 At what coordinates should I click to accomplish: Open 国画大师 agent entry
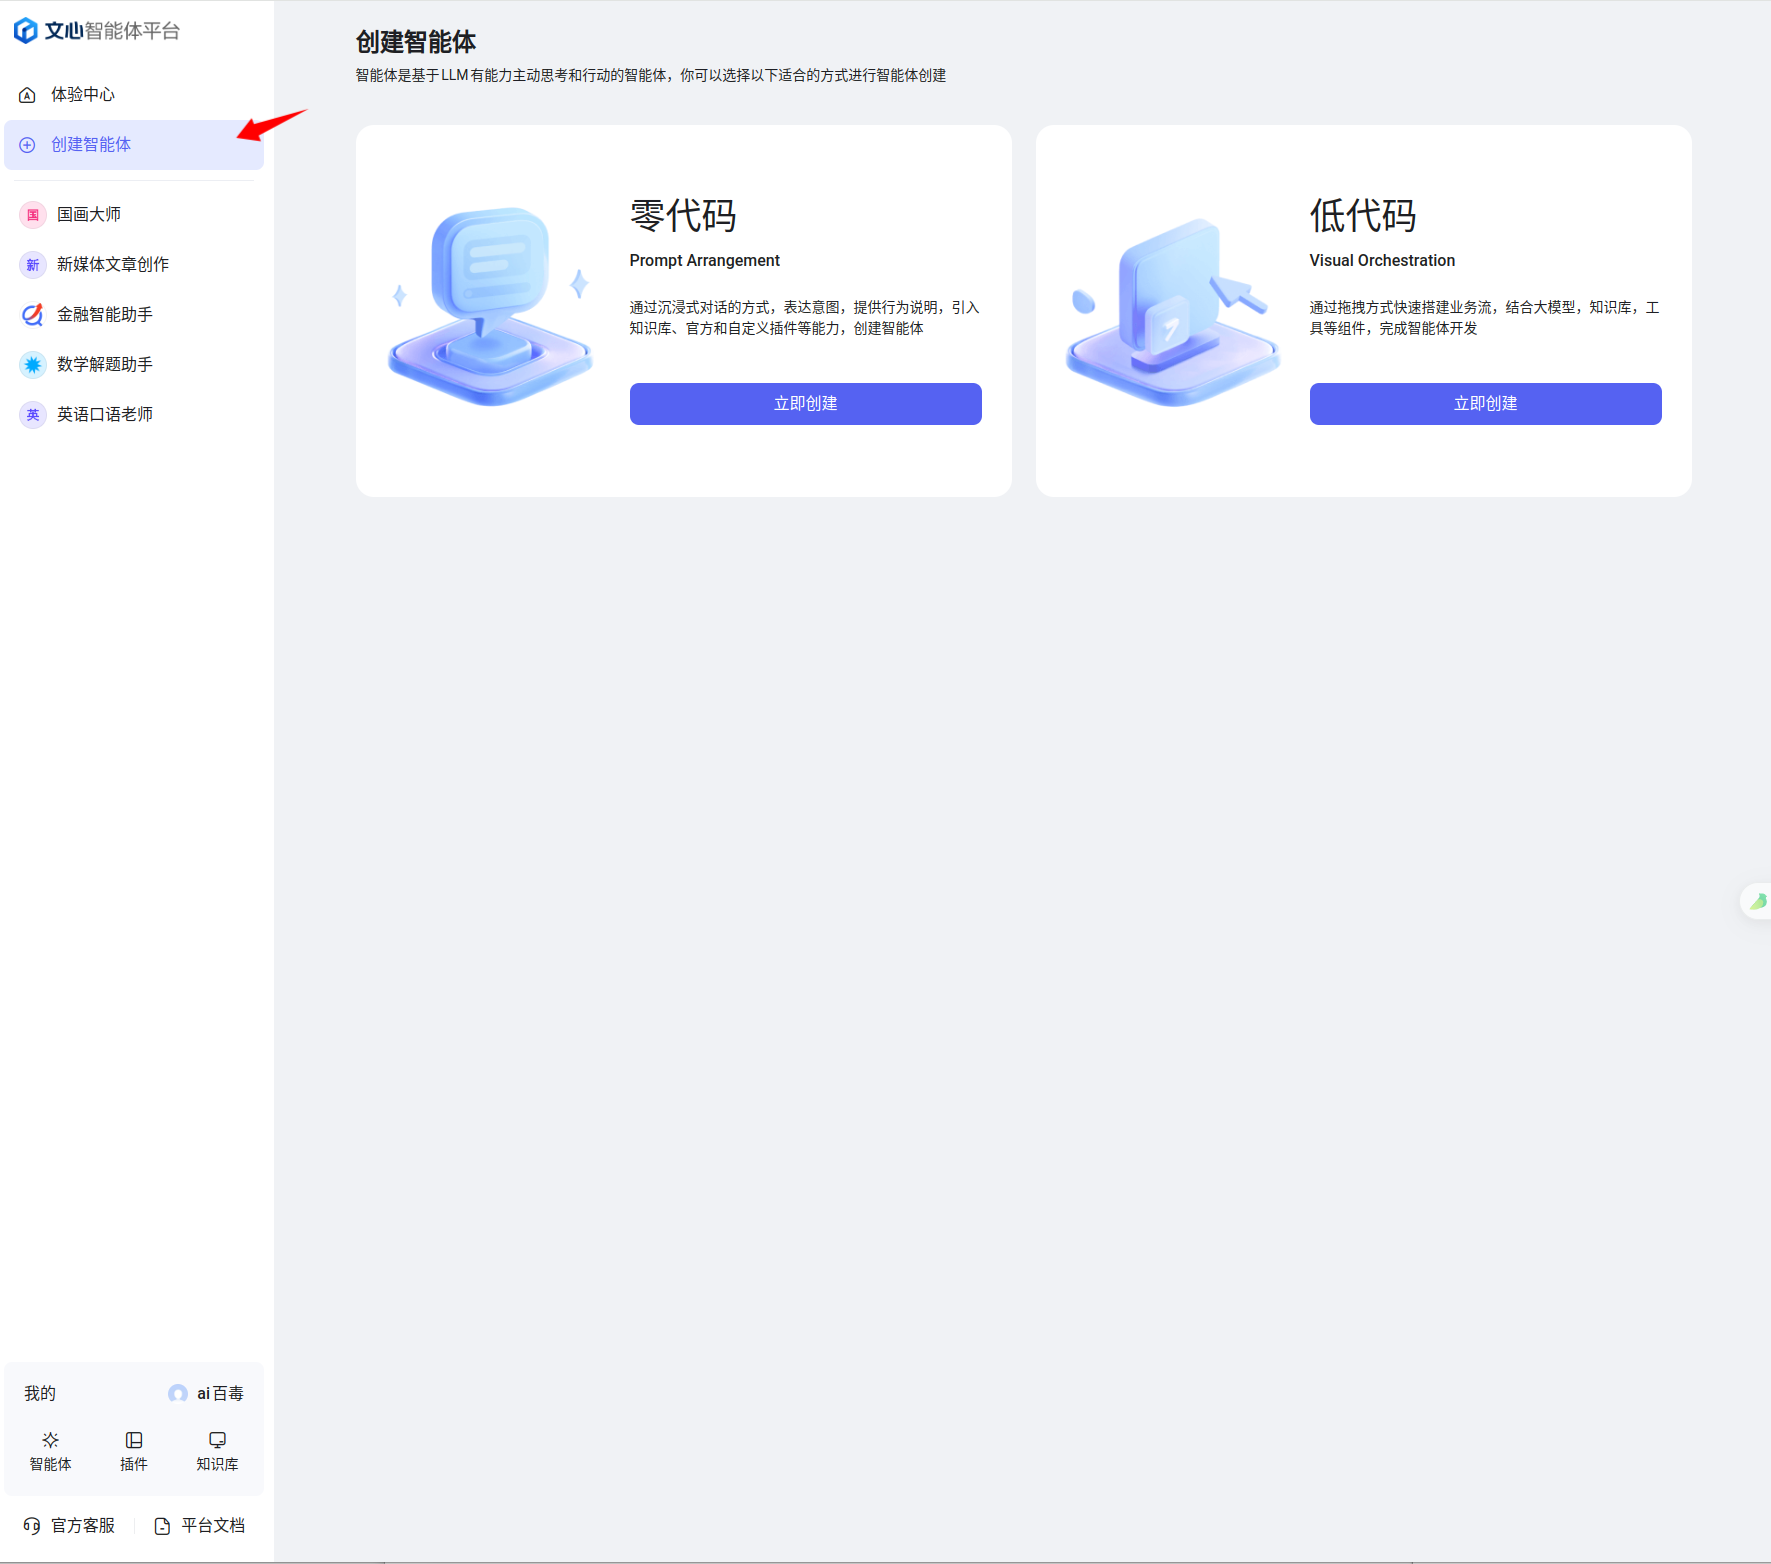[x=134, y=215]
